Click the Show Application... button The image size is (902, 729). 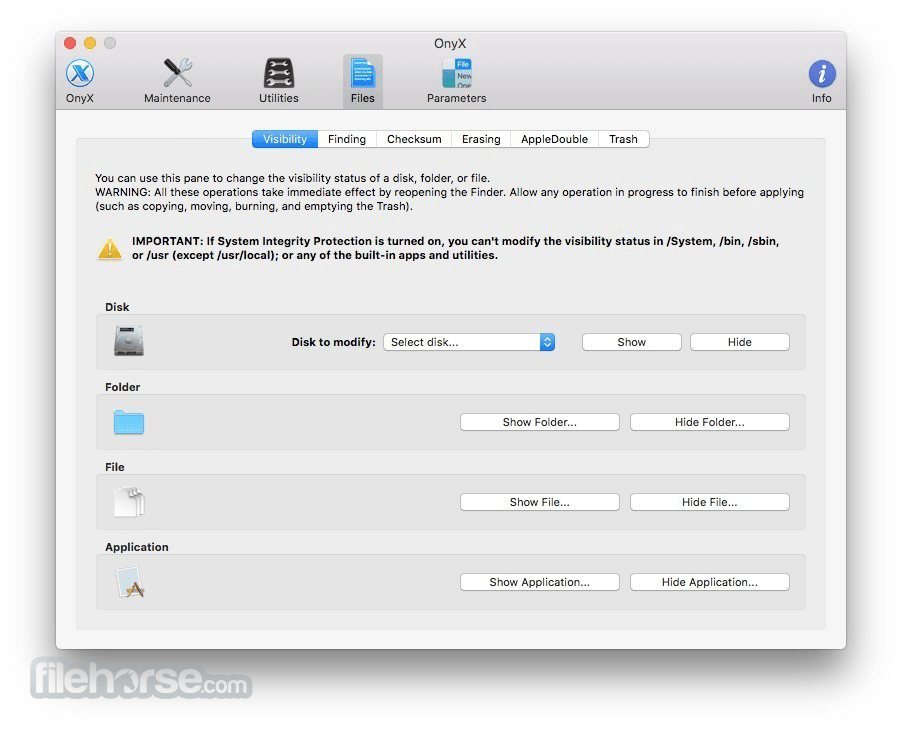pyautogui.click(x=540, y=582)
